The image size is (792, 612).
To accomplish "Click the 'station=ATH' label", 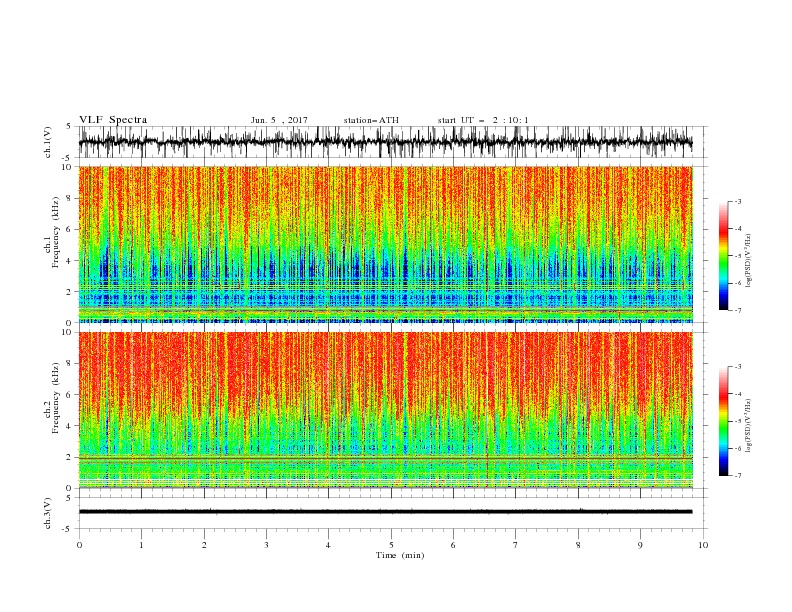I will (371, 120).
